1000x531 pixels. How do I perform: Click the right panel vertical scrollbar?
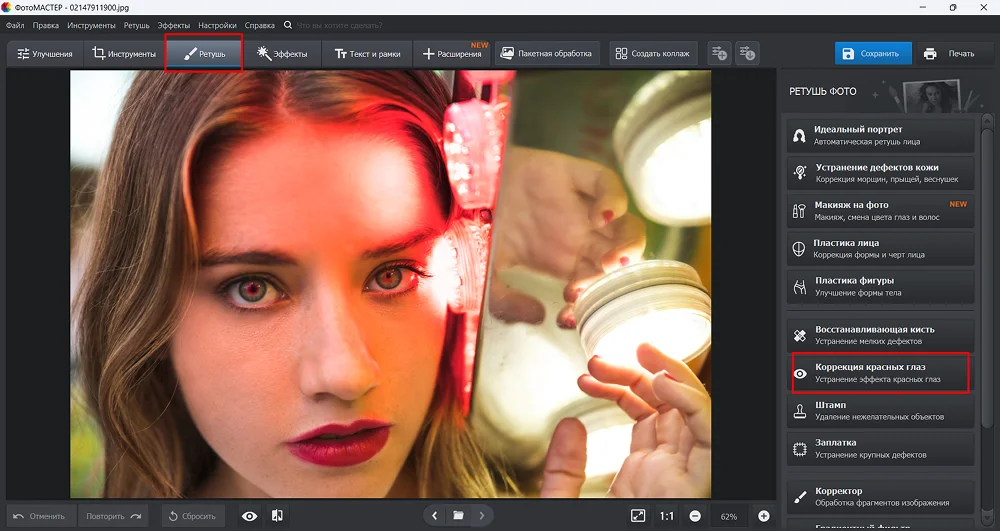tap(987, 280)
